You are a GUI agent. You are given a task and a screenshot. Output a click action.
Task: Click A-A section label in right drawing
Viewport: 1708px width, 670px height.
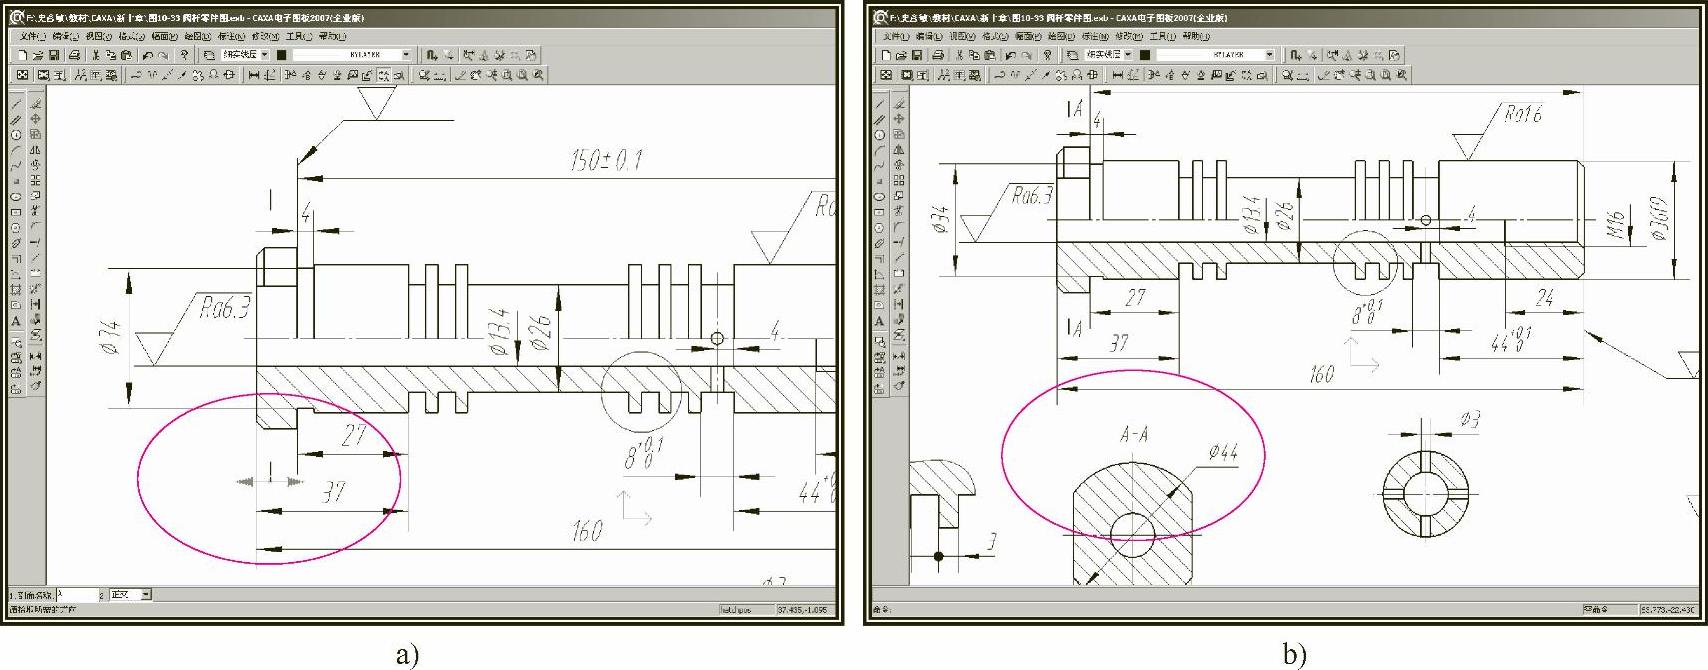tap(1134, 434)
